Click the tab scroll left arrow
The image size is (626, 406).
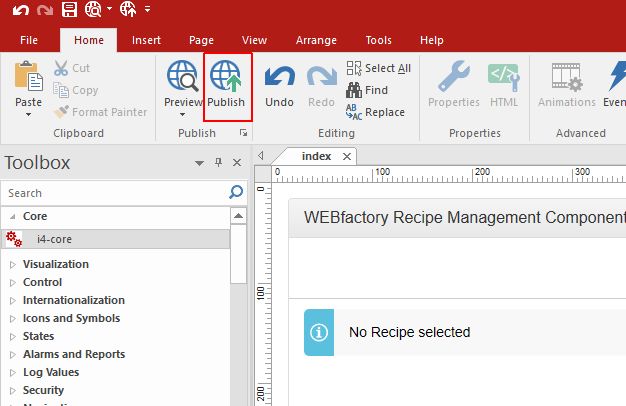261,155
